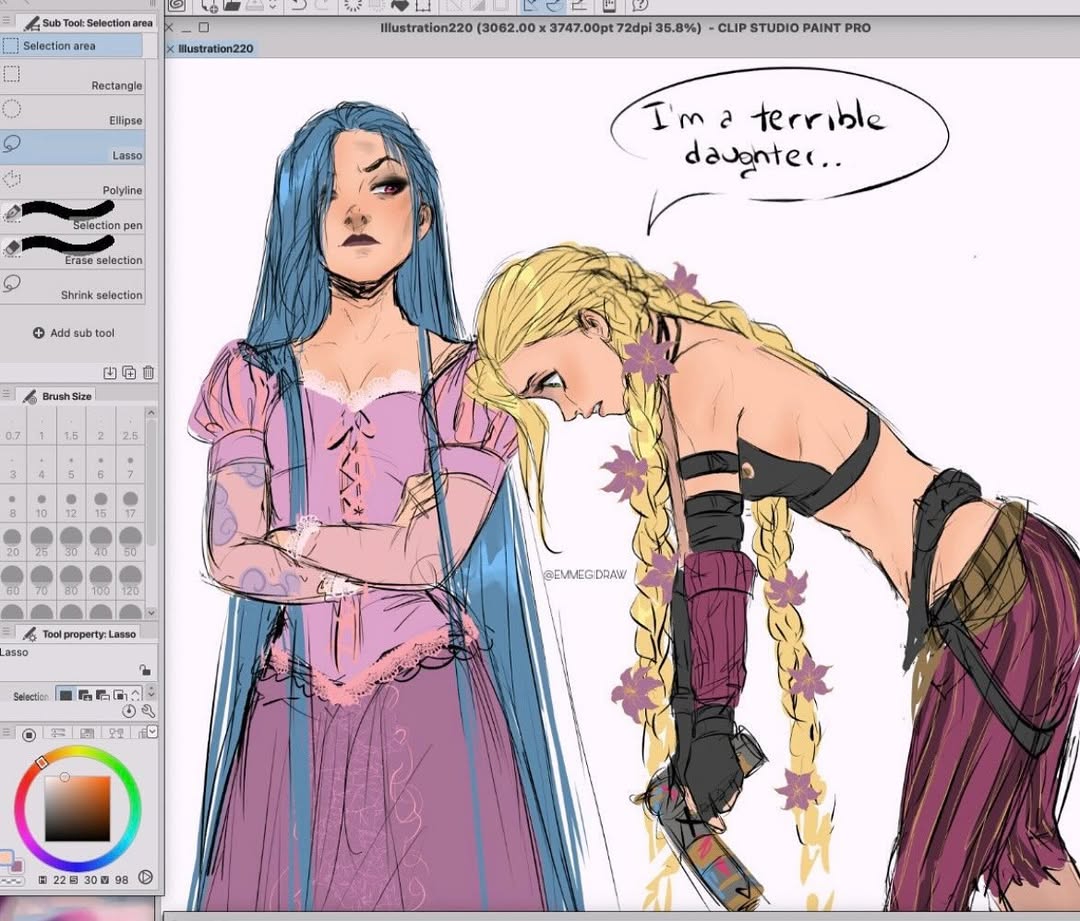
Task: Click the Add sub tool button
Action: click(x=74, y=333)
